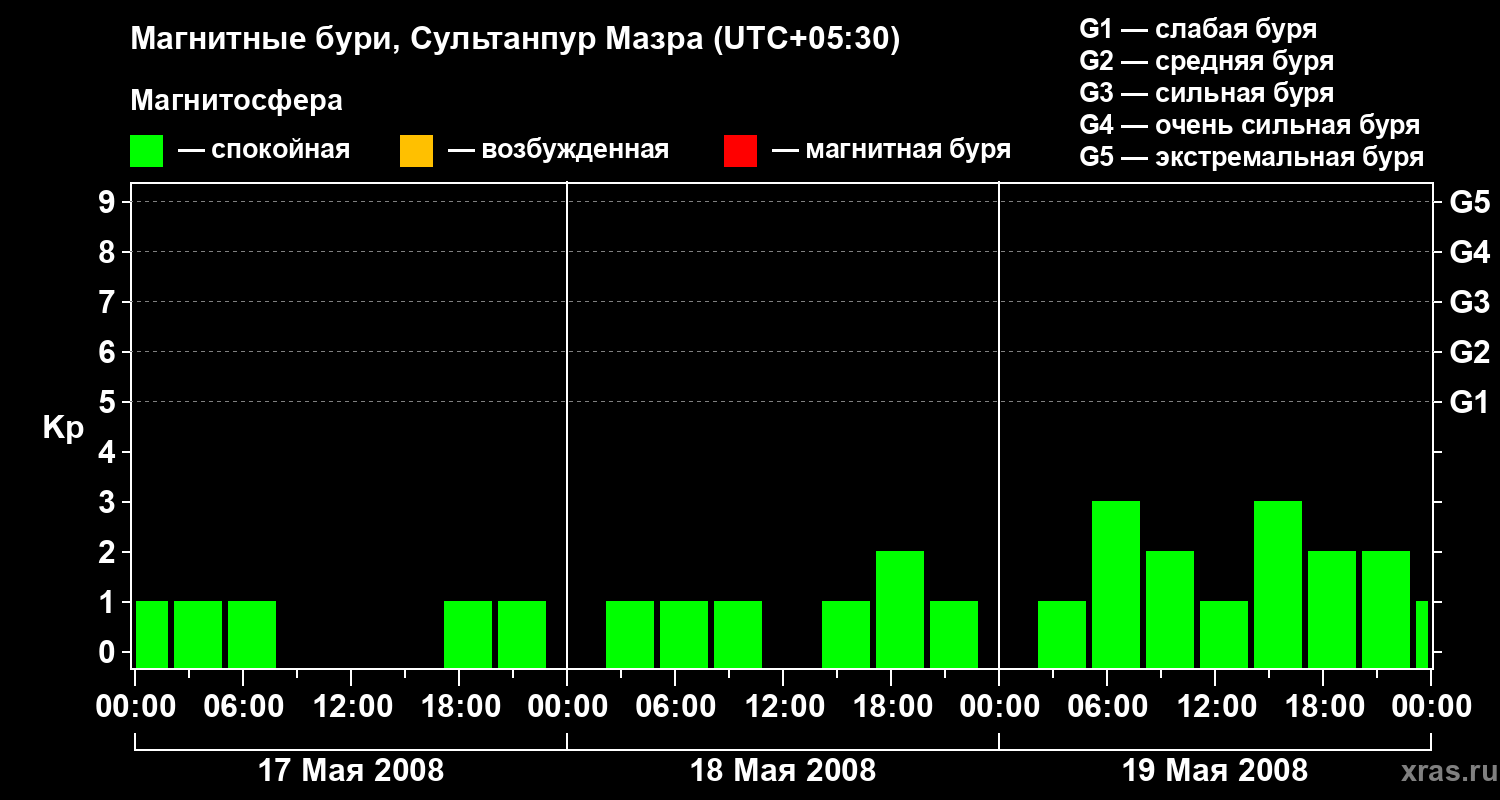The width and height of the screenshot is (1500, 800).
Task: Click the 'G3' storm level axis label
Action: point(1470,302)
